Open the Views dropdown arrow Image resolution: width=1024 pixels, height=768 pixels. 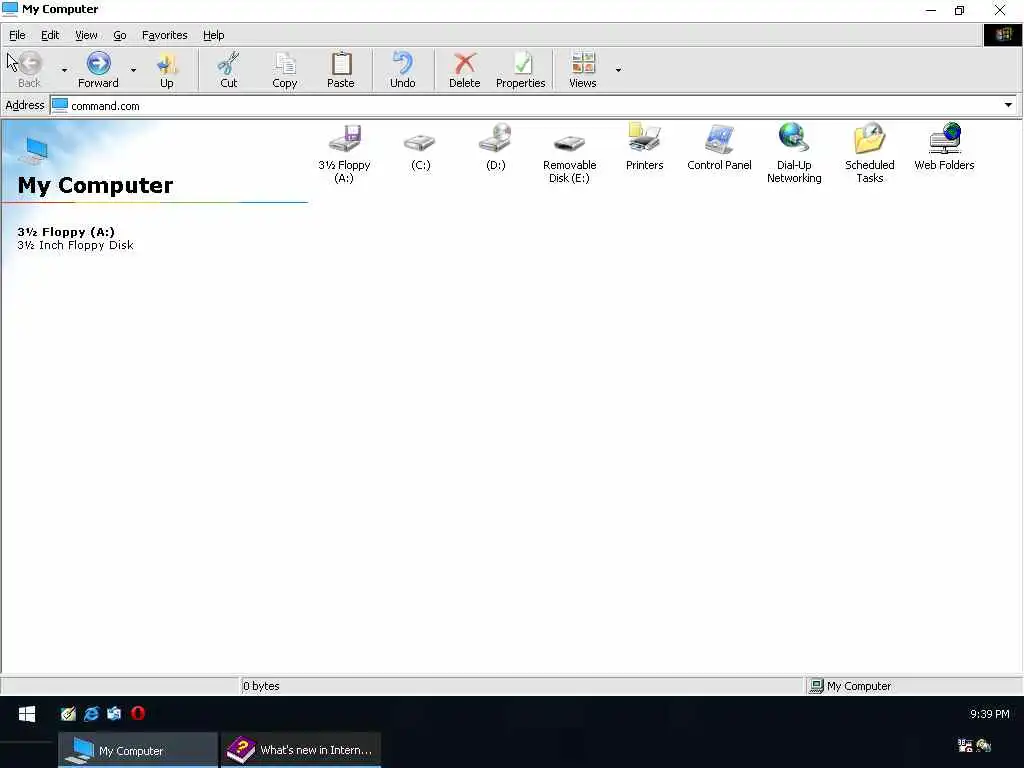coord(618,70)
